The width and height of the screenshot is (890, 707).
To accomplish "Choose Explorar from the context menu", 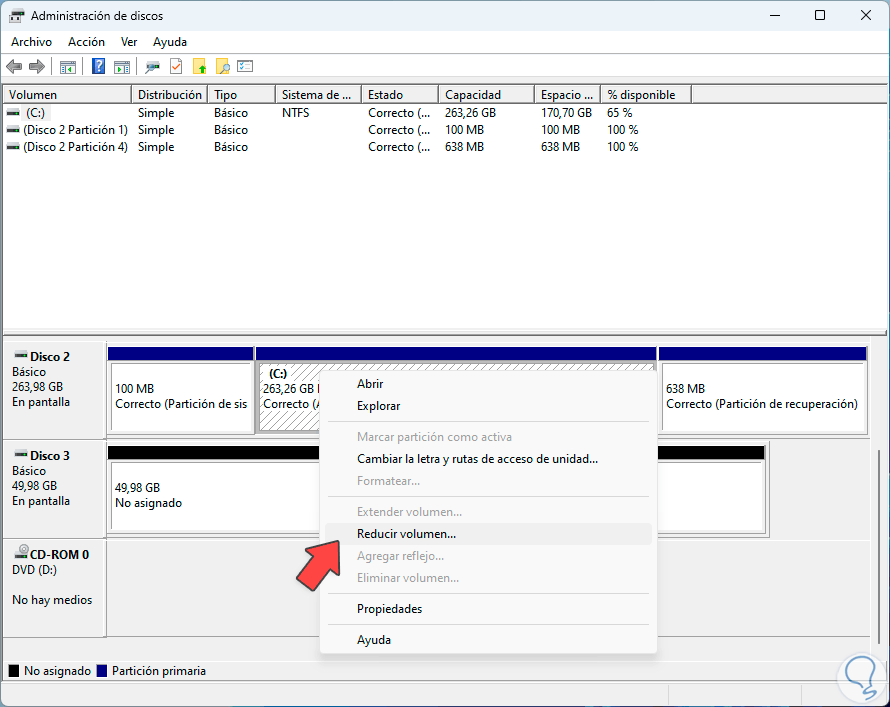I will click(x=488, y=406).
